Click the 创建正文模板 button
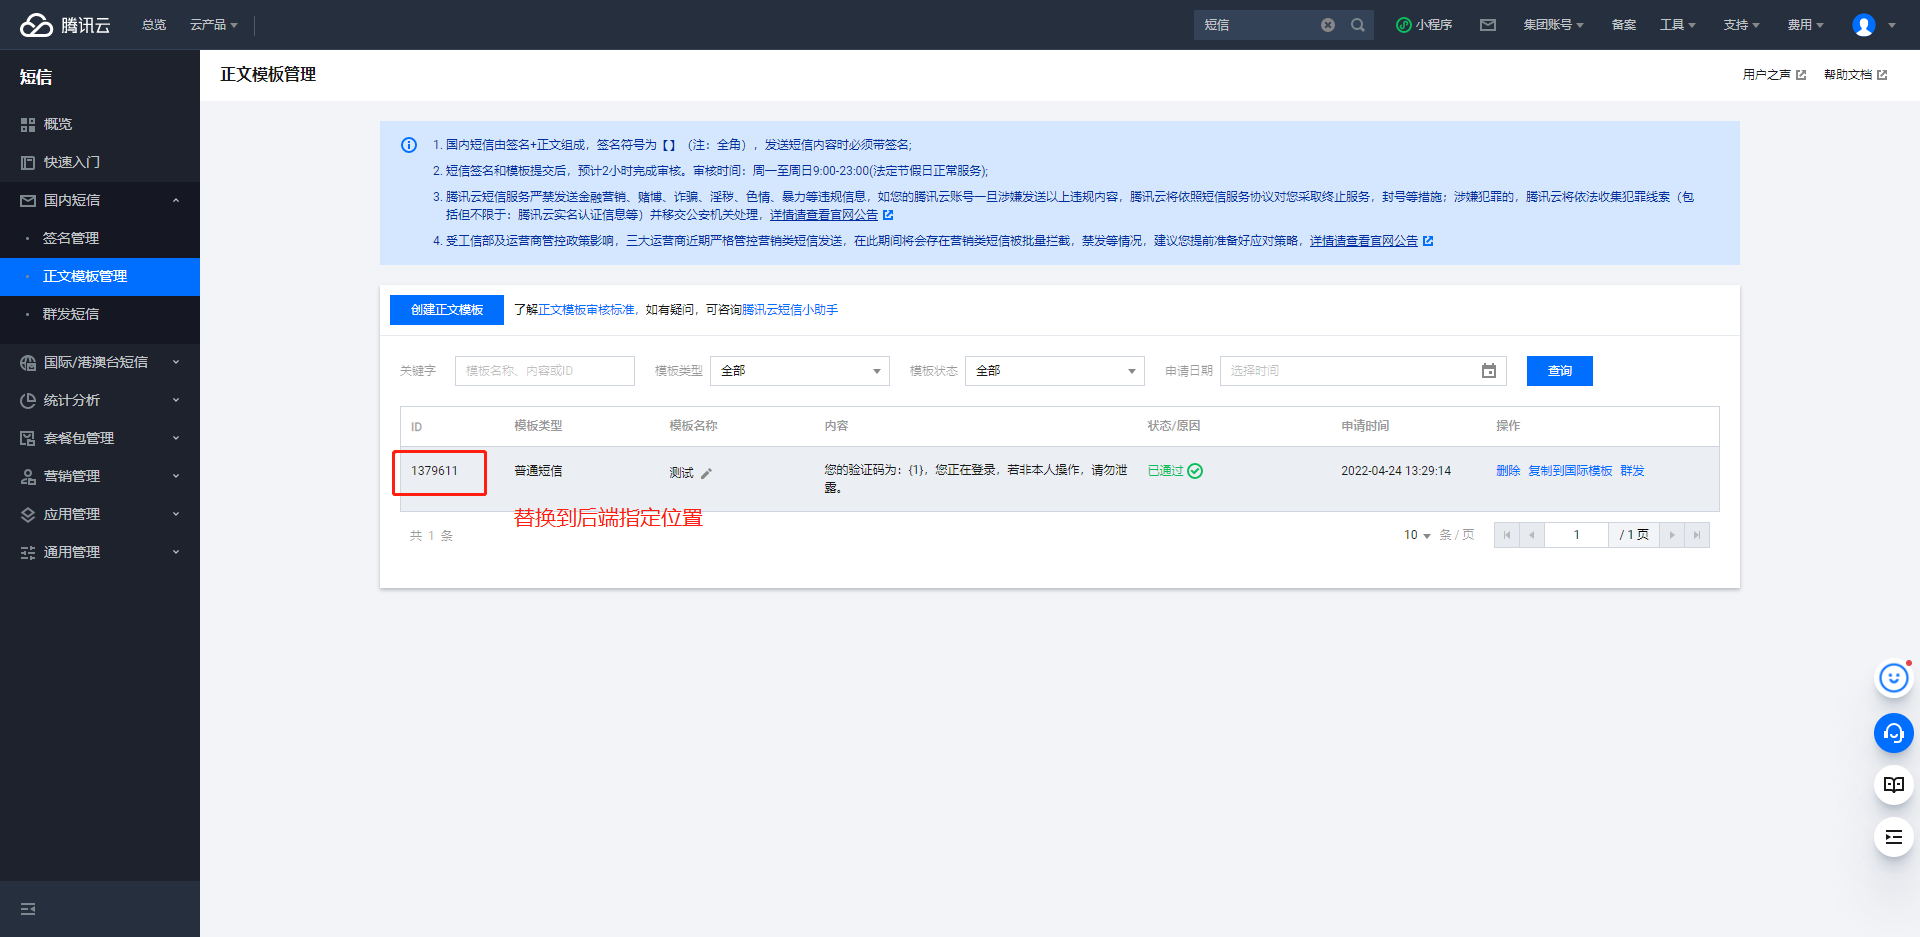This screenshot has height=937, width=1920. click(446, 310)
